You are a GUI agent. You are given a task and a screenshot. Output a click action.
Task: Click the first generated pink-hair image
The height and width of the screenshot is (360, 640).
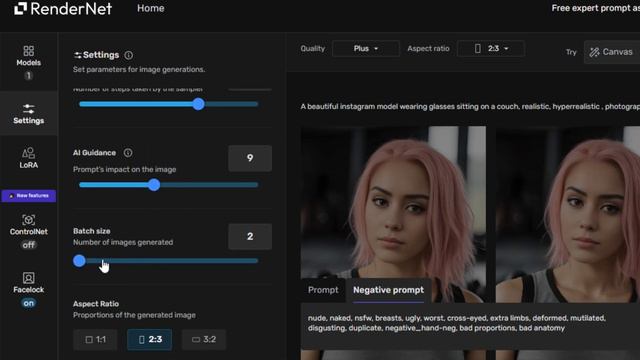(393, 214)
